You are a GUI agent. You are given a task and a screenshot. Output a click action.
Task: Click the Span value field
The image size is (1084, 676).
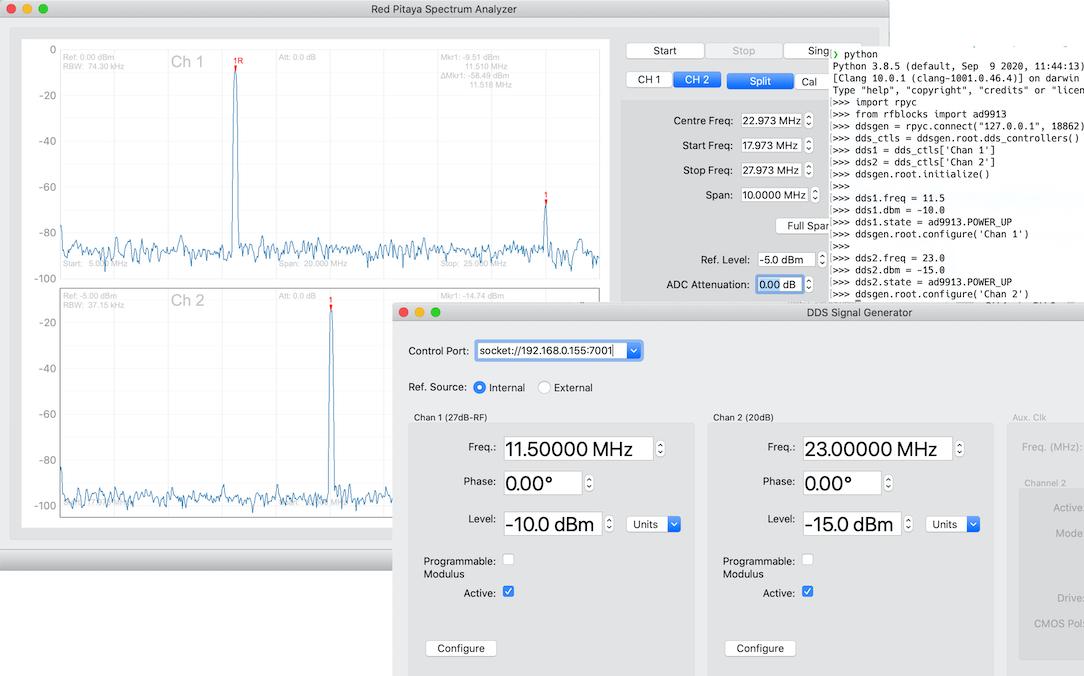pyautogui.click(x=773, y=196)
